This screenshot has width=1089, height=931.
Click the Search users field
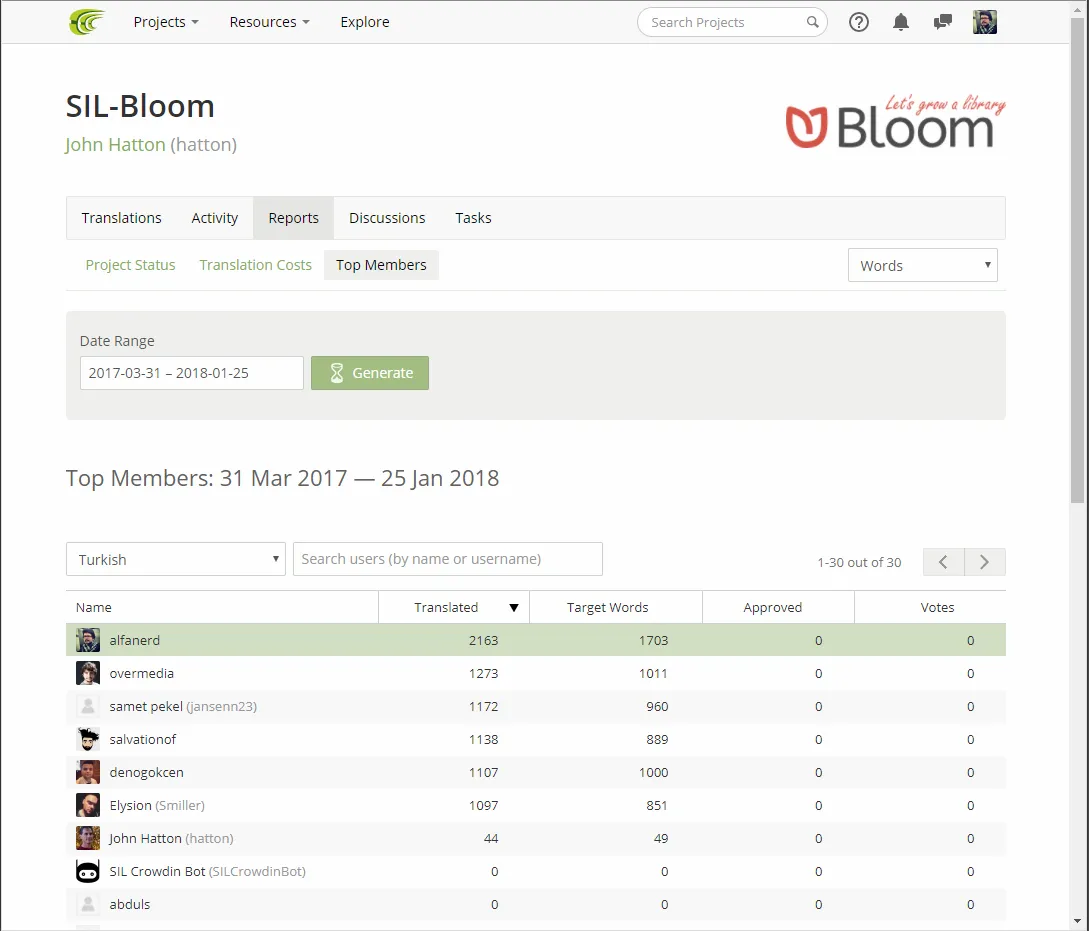[448, 559]
